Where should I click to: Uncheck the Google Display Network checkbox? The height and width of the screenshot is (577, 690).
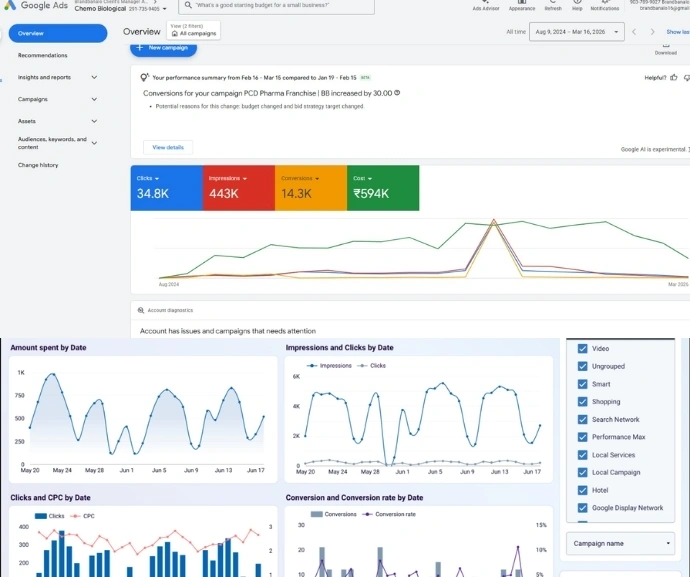[x=583, y=508]
